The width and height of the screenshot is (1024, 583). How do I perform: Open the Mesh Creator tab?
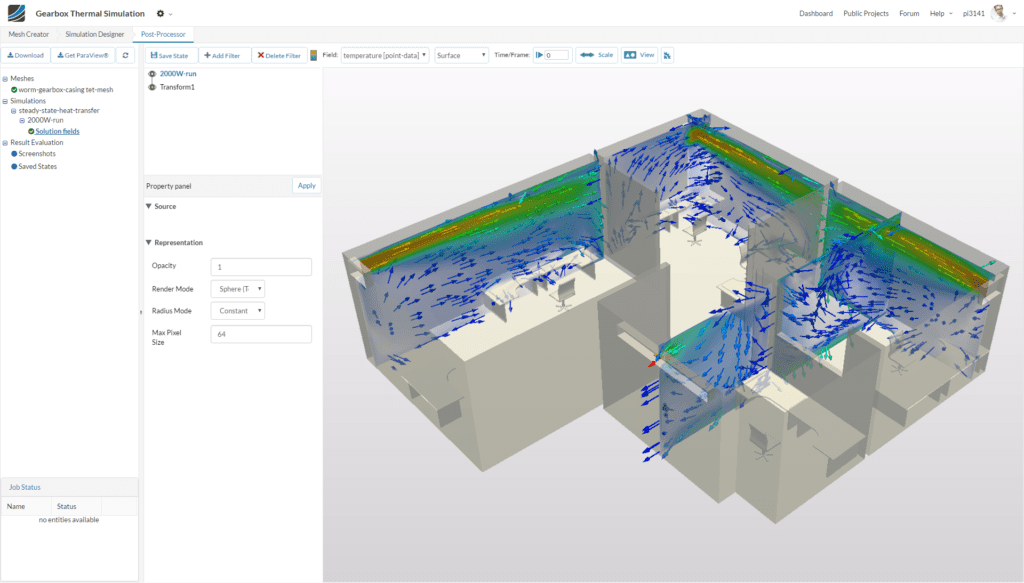coord(29,33)
